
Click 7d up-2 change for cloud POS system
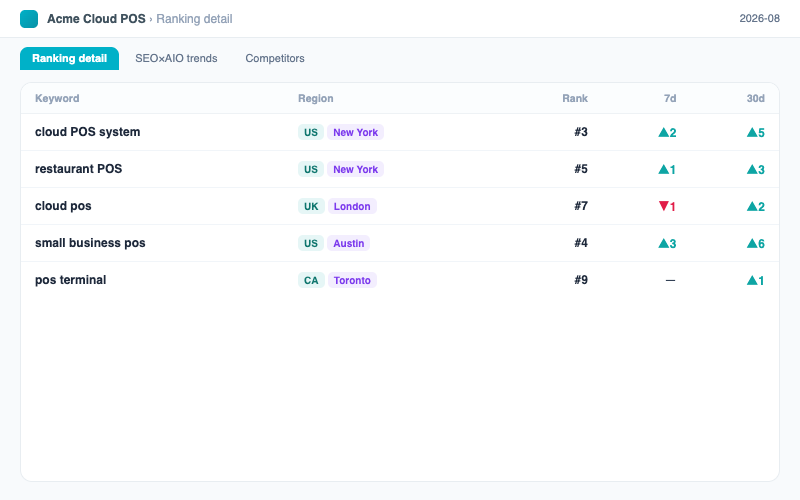click(667, 132)
